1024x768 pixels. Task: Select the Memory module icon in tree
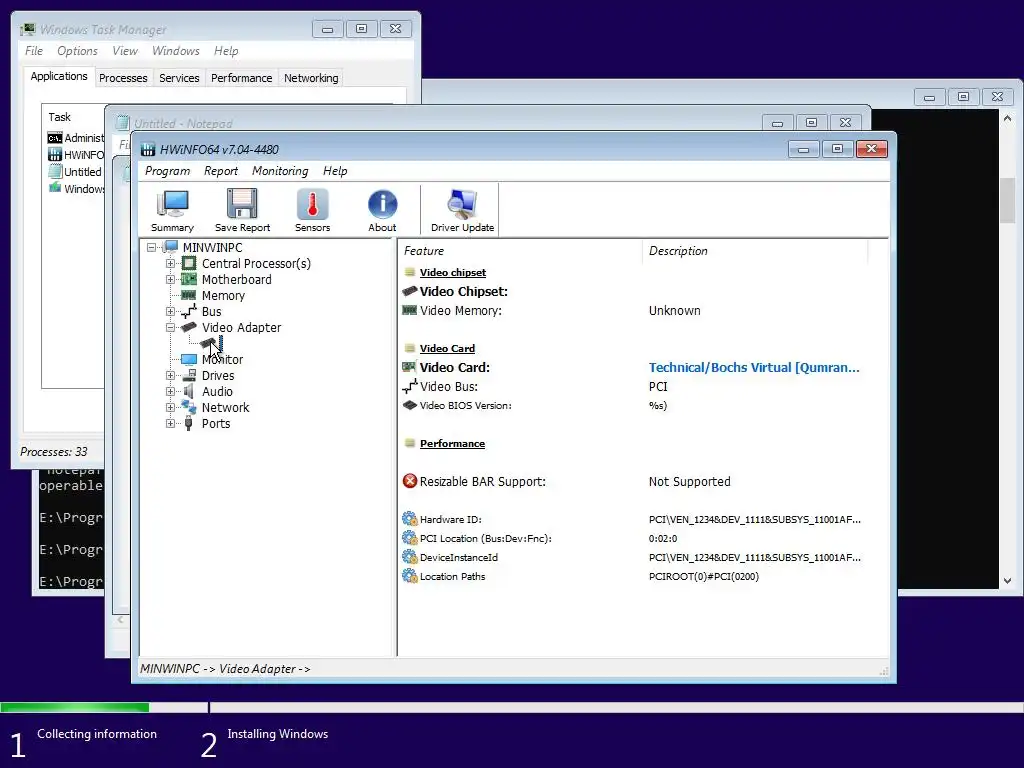189,295
